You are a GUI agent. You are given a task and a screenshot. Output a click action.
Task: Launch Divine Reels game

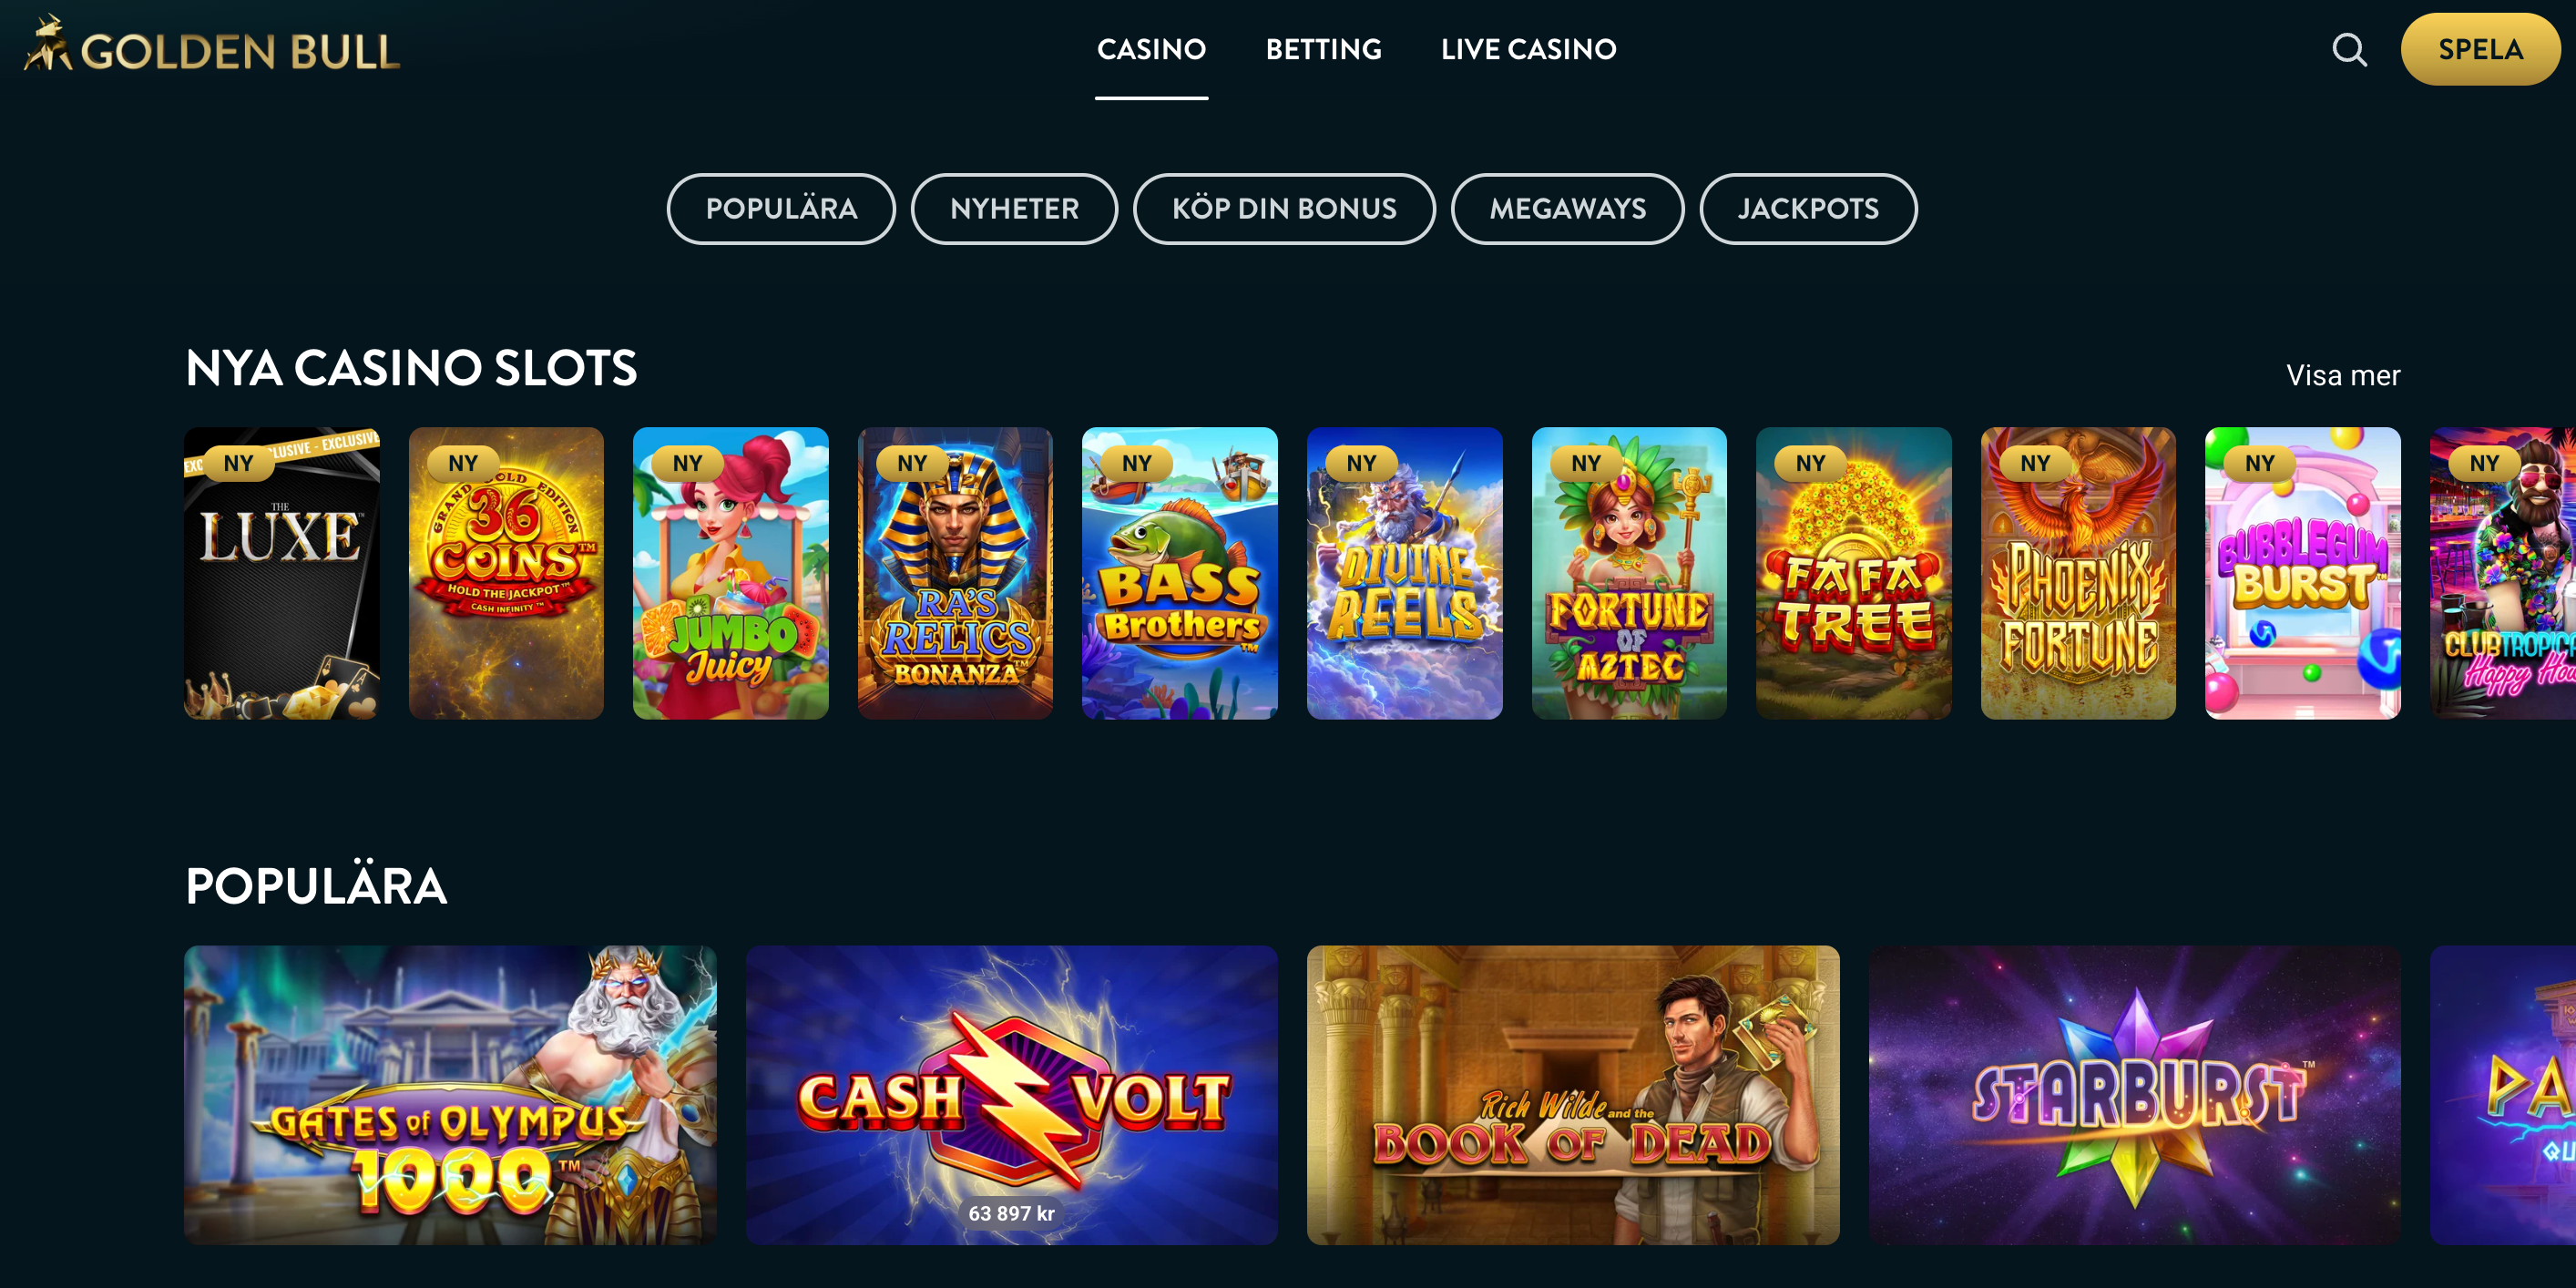pyautogui.click(x=1405, y=573)
